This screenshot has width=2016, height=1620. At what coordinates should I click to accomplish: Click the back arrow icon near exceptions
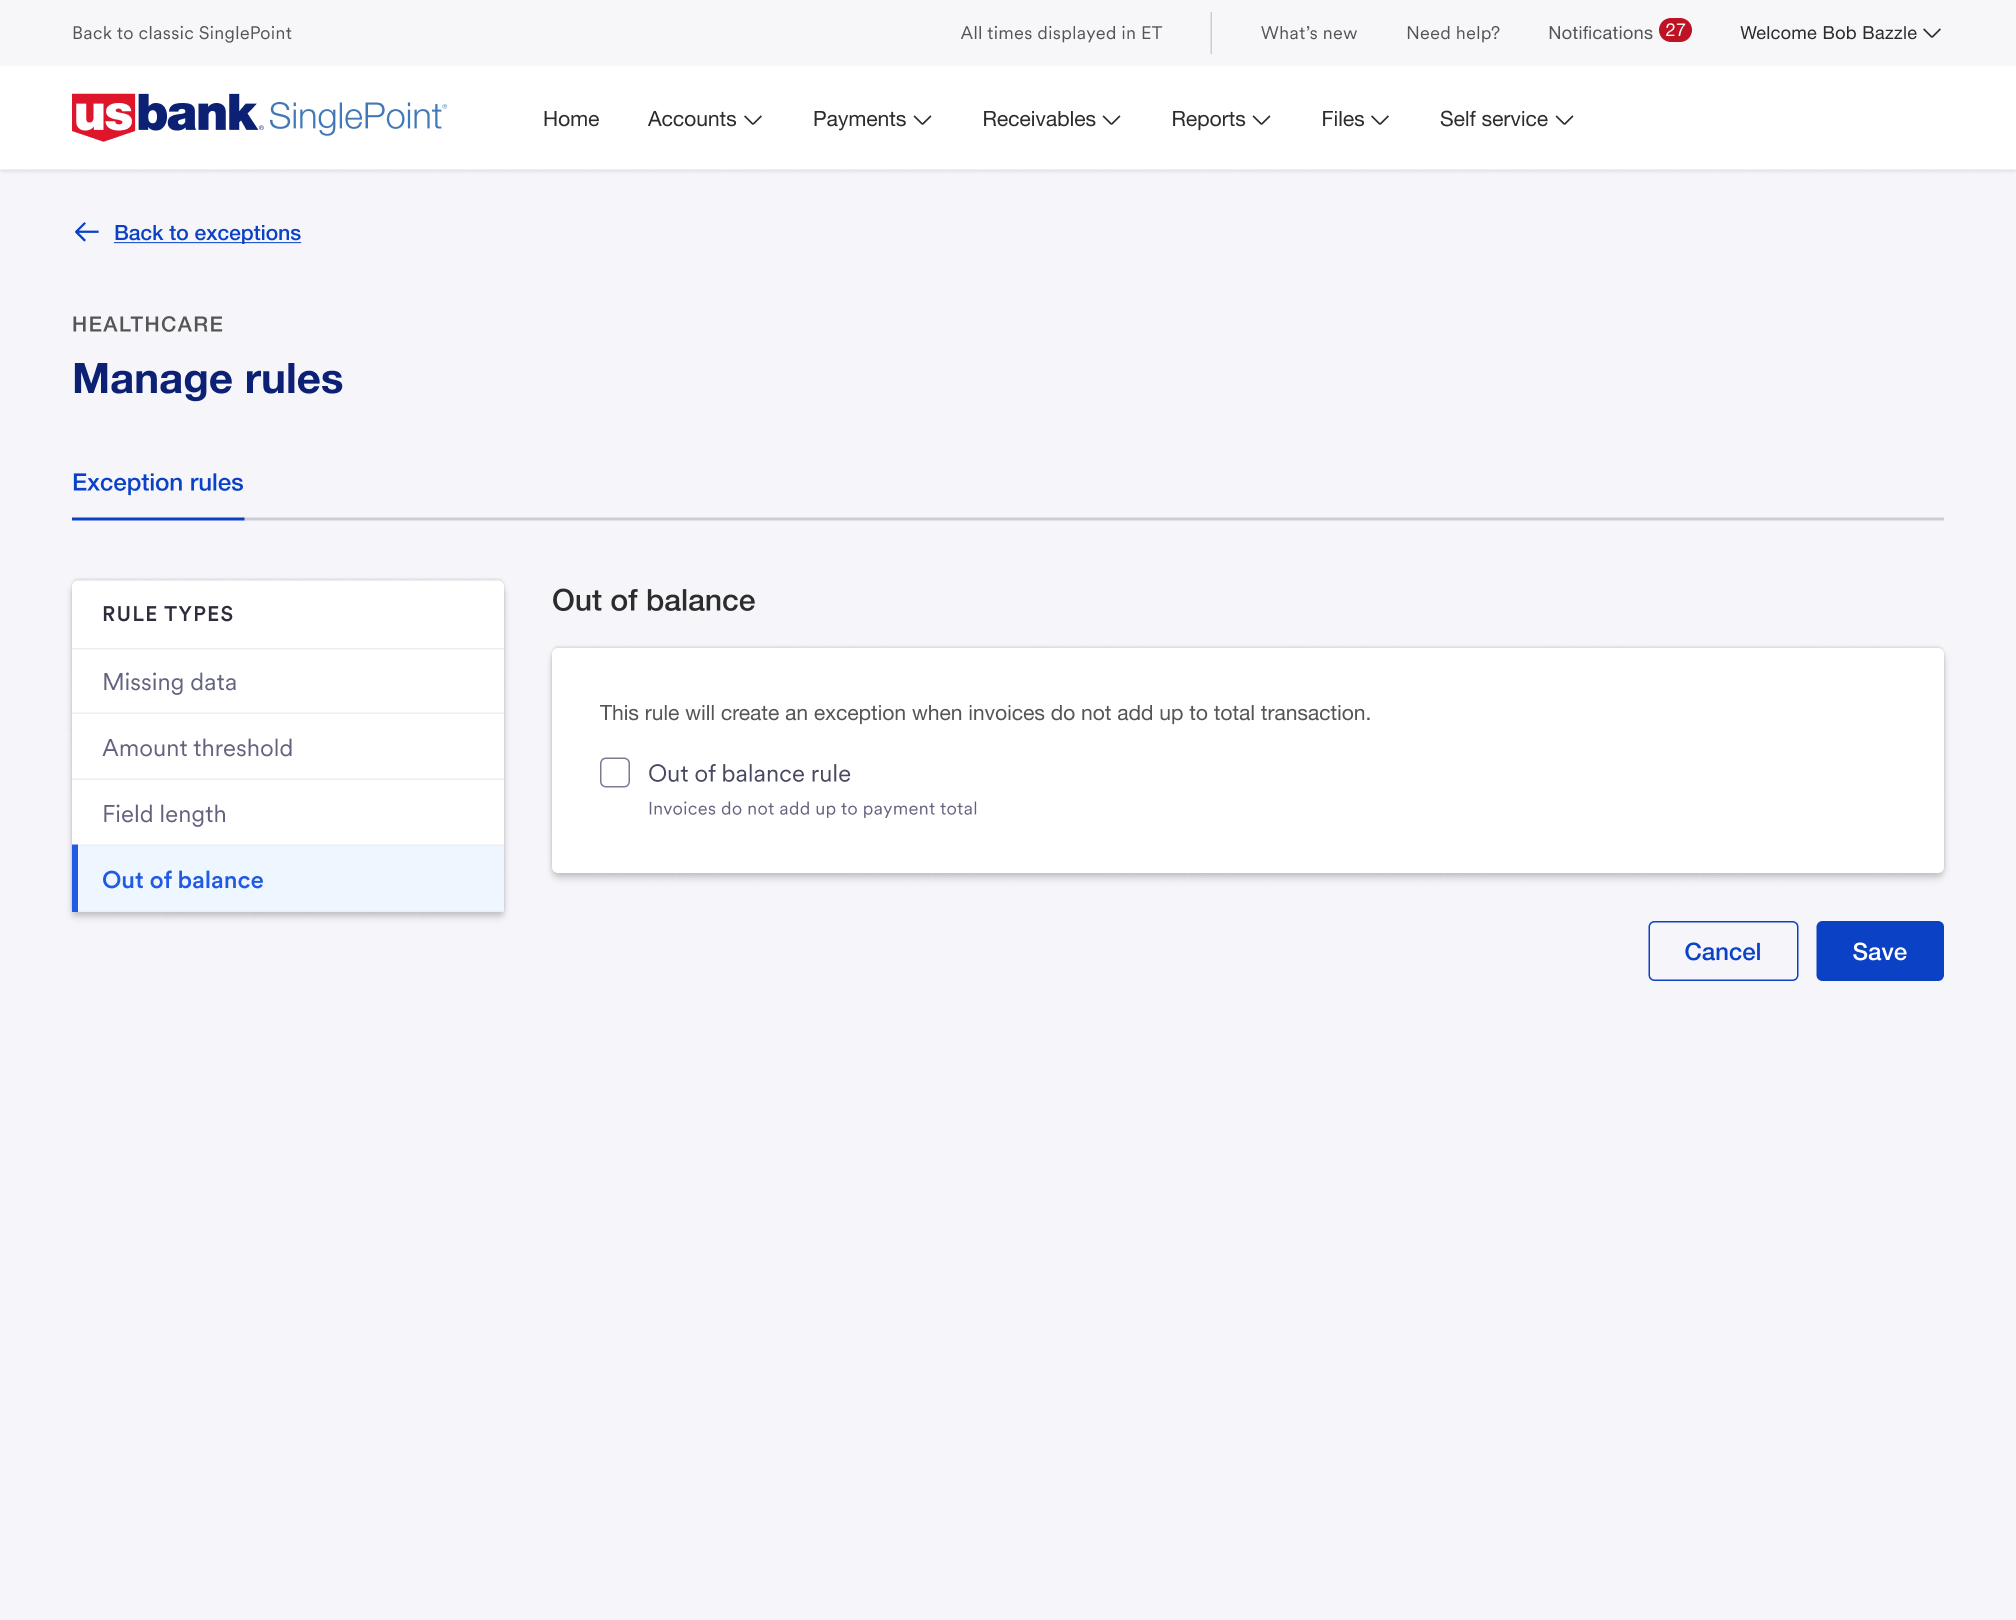pos(87,232)
